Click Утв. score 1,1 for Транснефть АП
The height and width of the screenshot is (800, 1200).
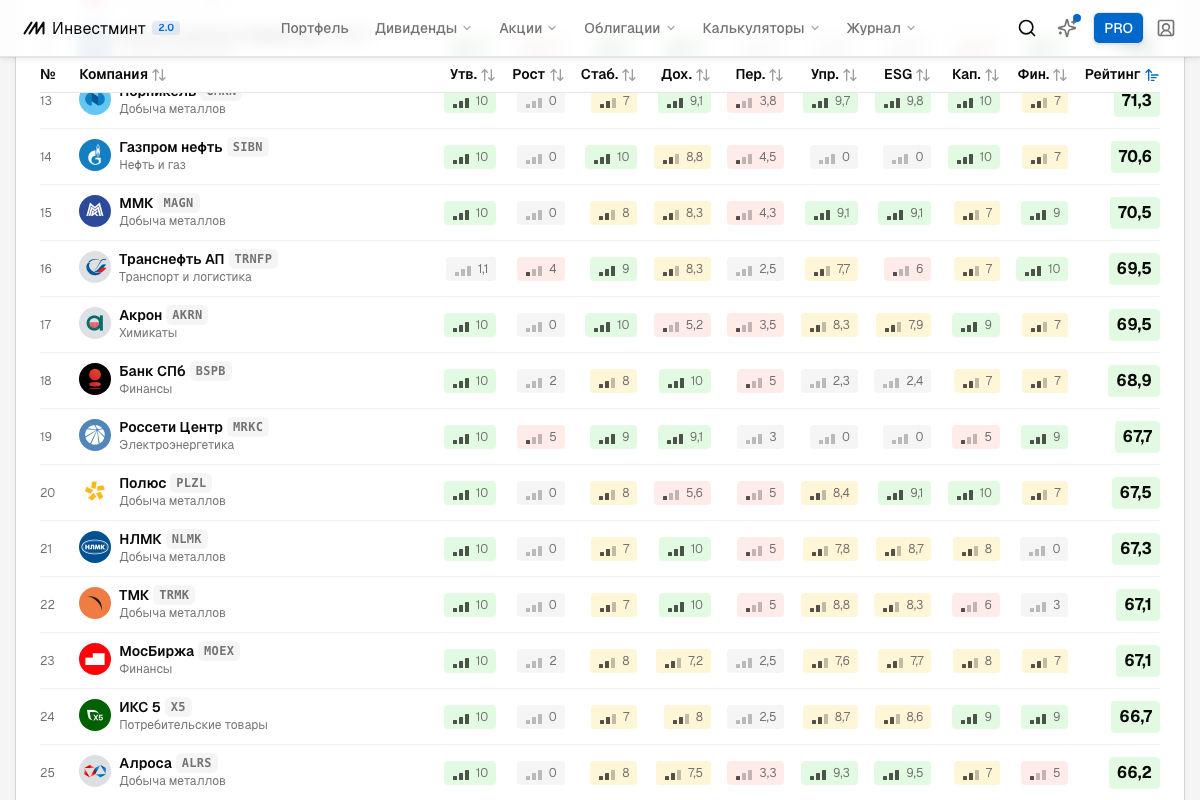pyautogui.click(x=471, y=269)
